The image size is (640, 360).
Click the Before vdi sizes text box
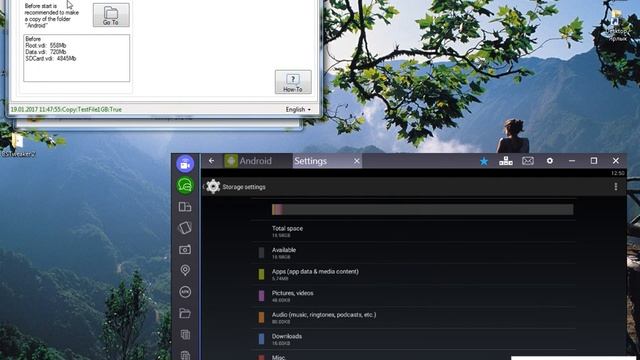coord(77,58)
